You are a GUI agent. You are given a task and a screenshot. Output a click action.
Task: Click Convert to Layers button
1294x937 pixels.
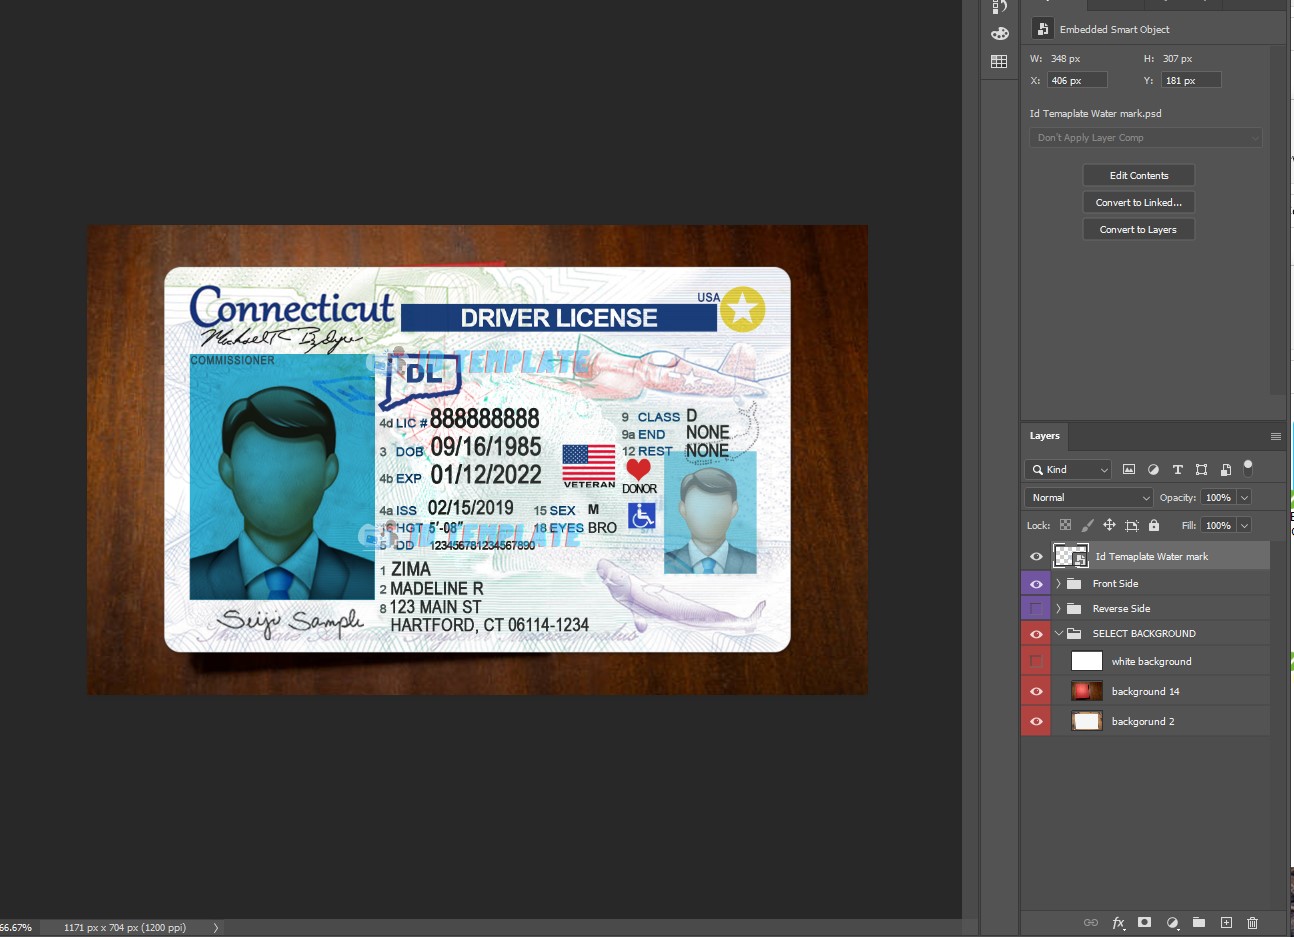point(1139,229)
